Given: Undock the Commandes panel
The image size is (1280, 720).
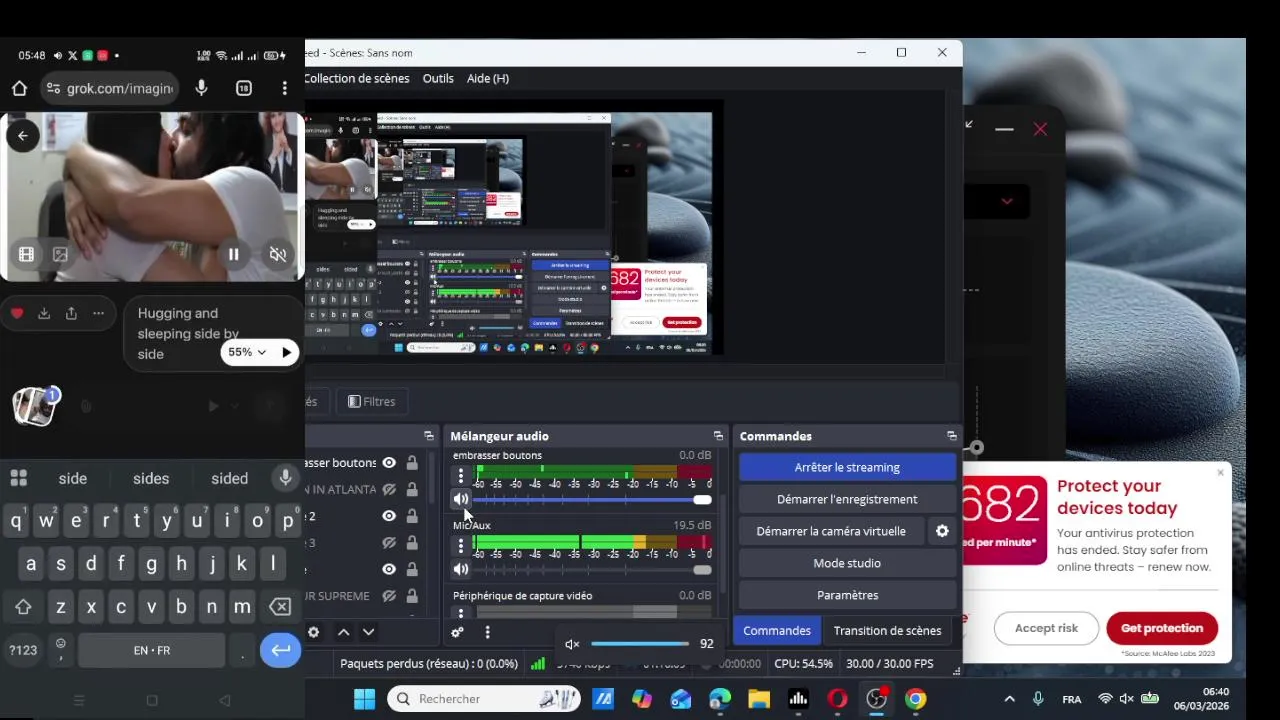Looking at the screenshot, I should pyautogui.click(x=951, y=436).
